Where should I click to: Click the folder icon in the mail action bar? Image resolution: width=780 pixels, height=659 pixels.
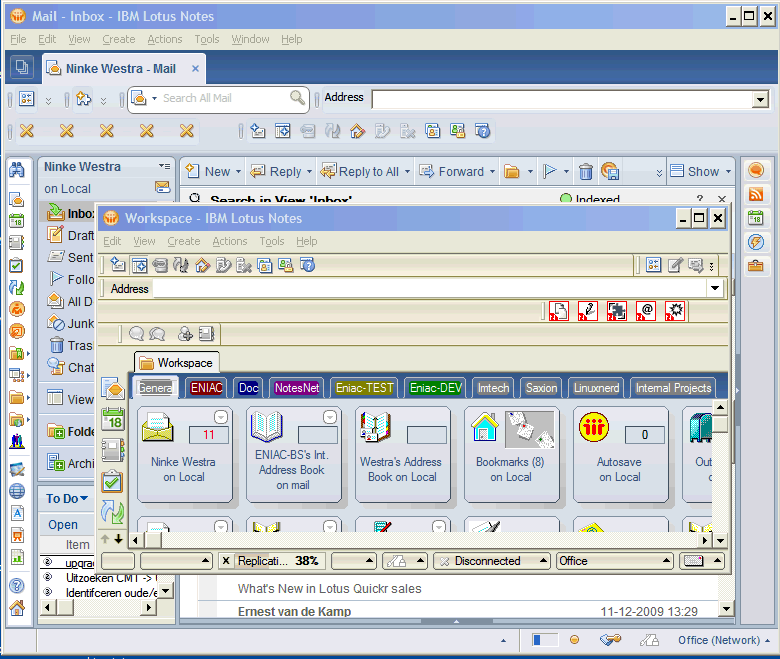(511, 172)
